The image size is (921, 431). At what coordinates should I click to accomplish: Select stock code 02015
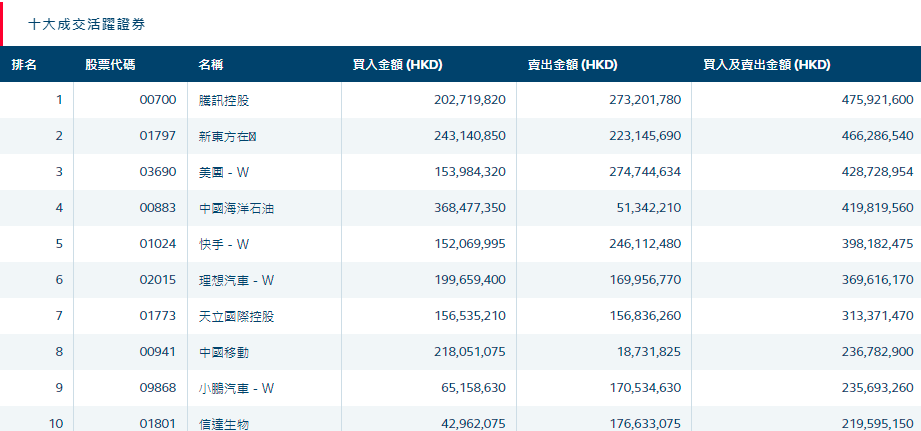point(158,280)
